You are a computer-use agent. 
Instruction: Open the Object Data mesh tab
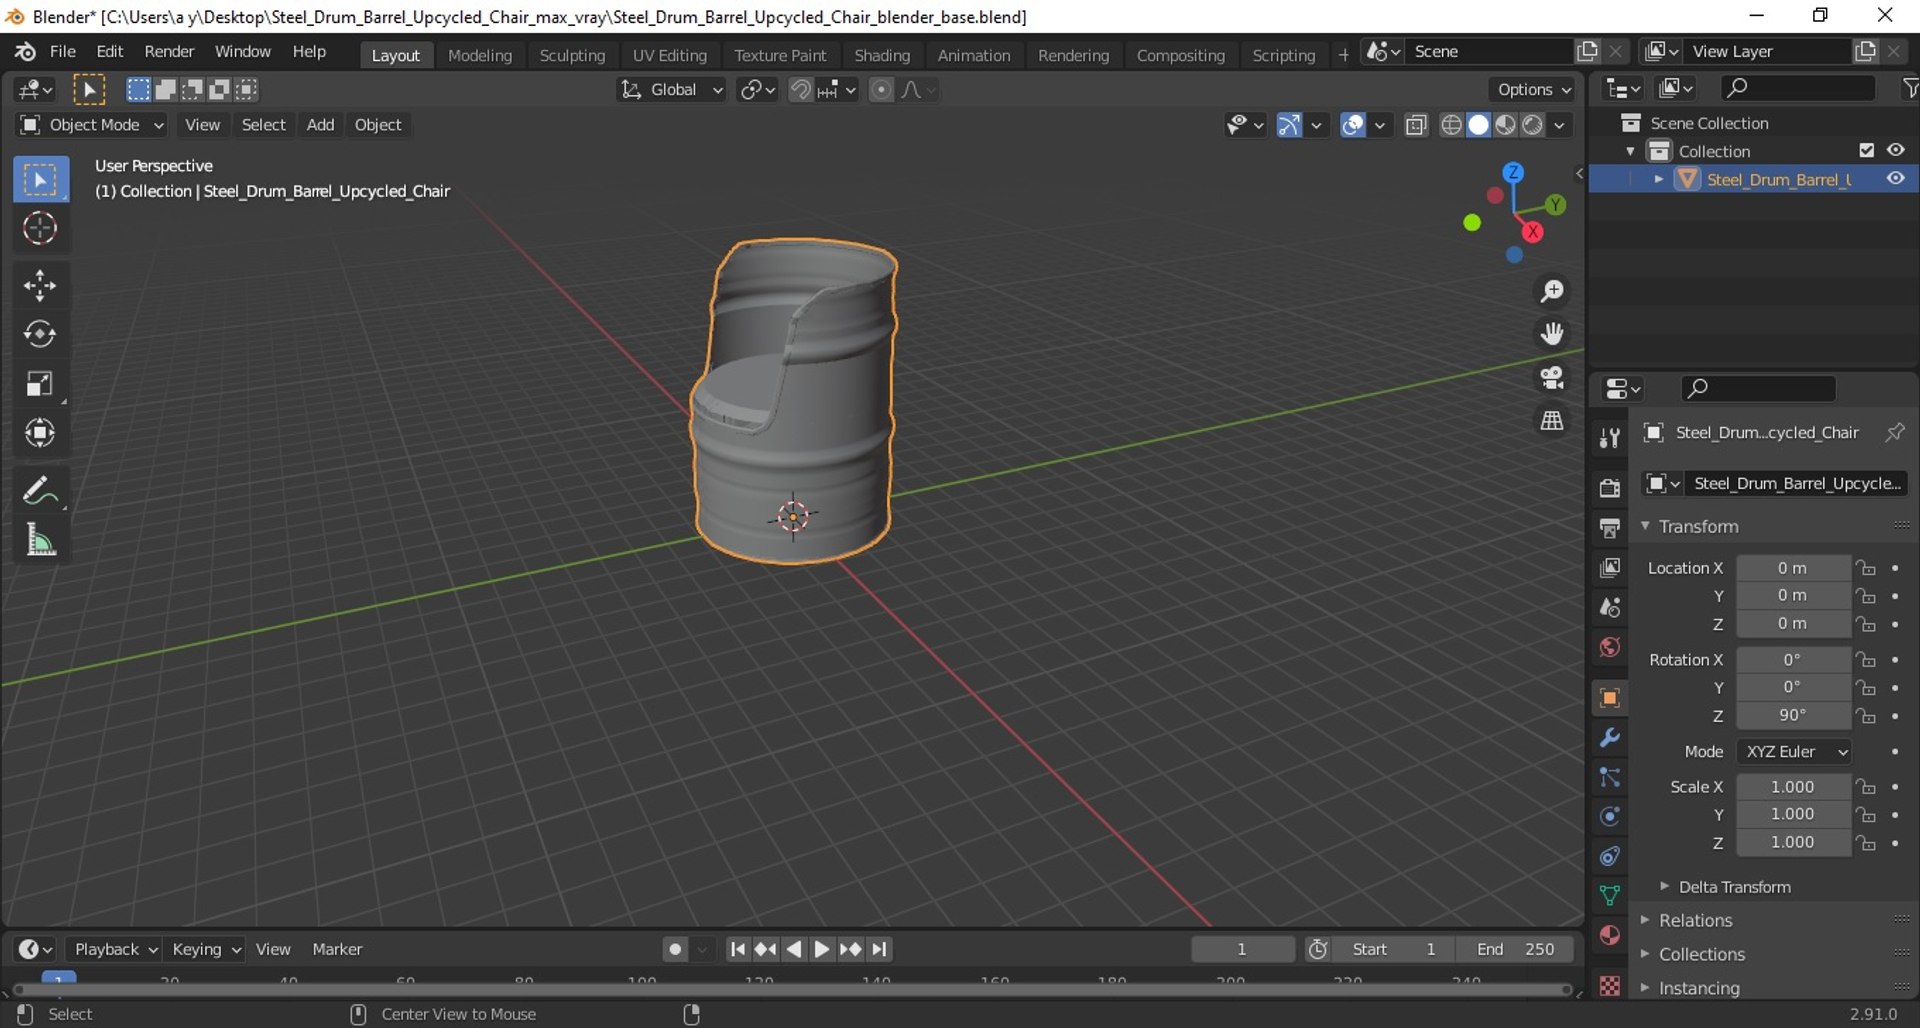pos(1609,895)
